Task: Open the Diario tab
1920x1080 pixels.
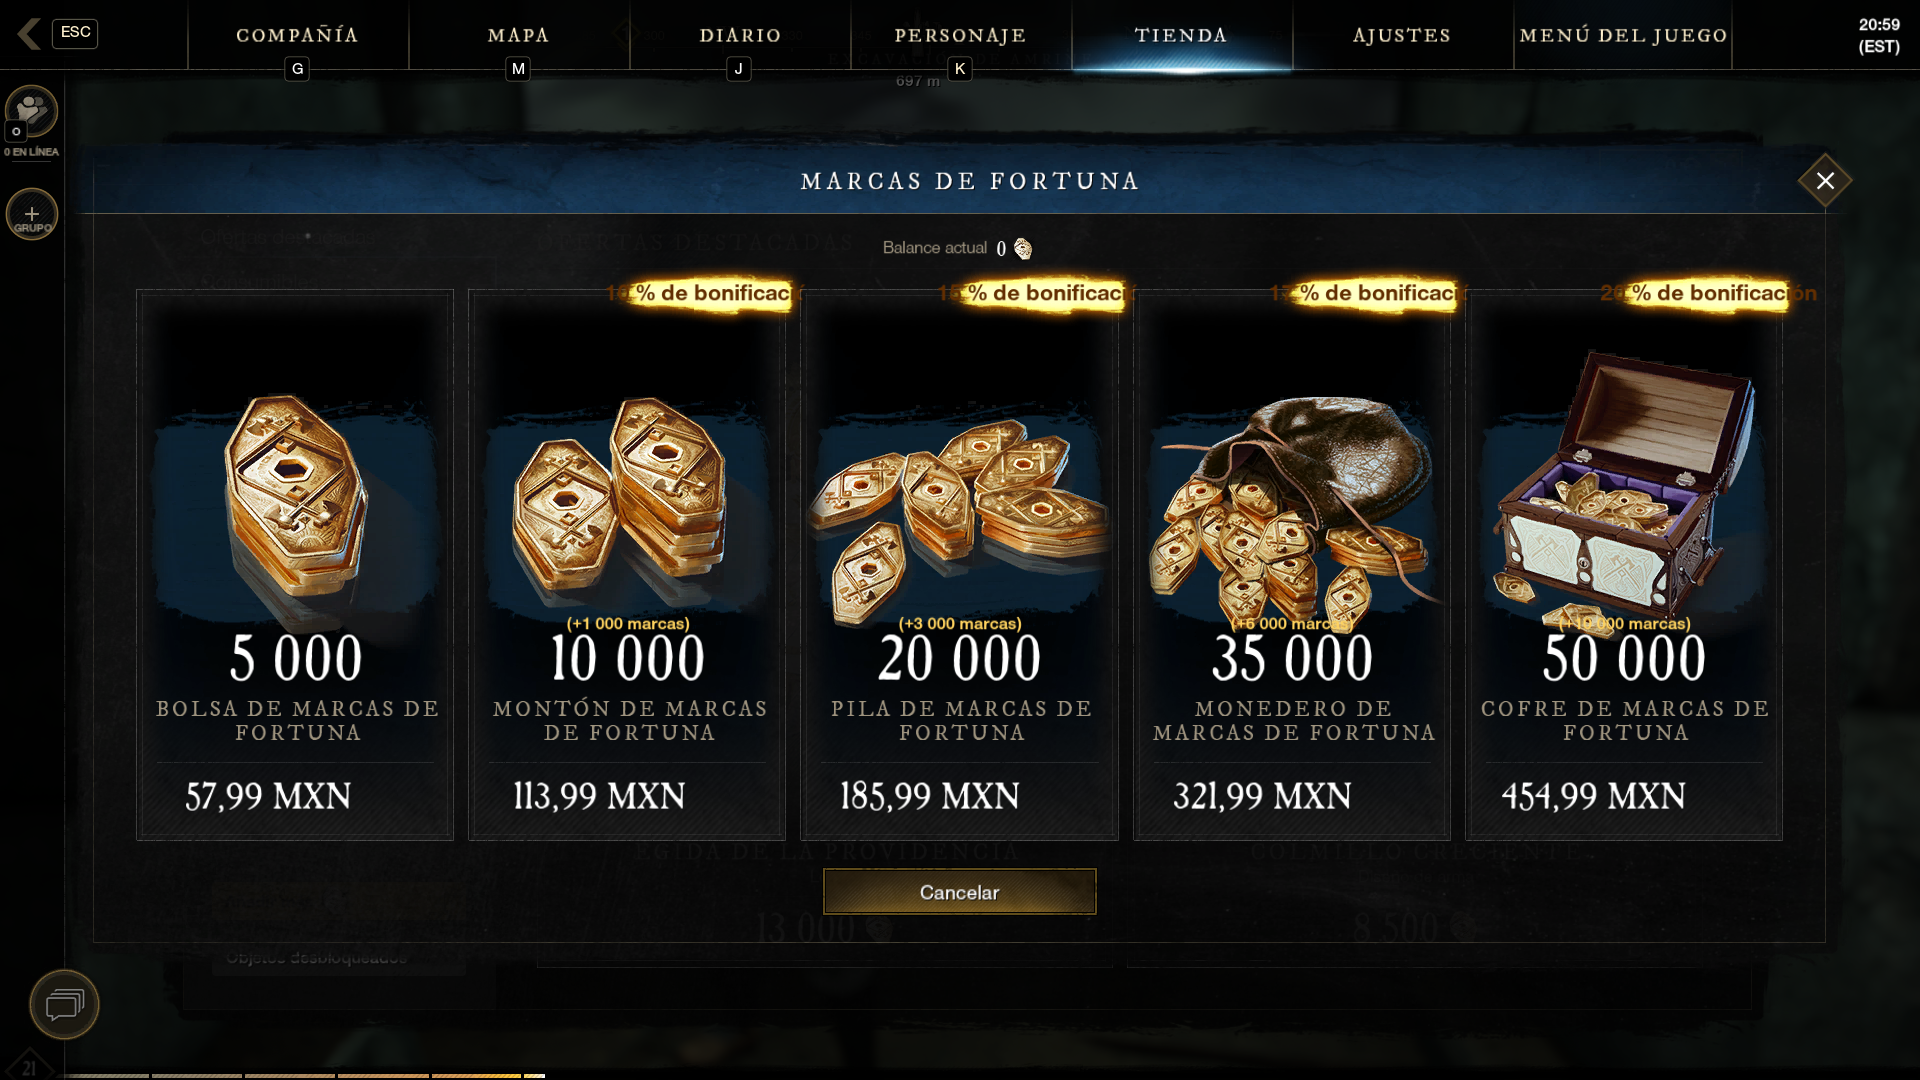Action: pos(740,35)
